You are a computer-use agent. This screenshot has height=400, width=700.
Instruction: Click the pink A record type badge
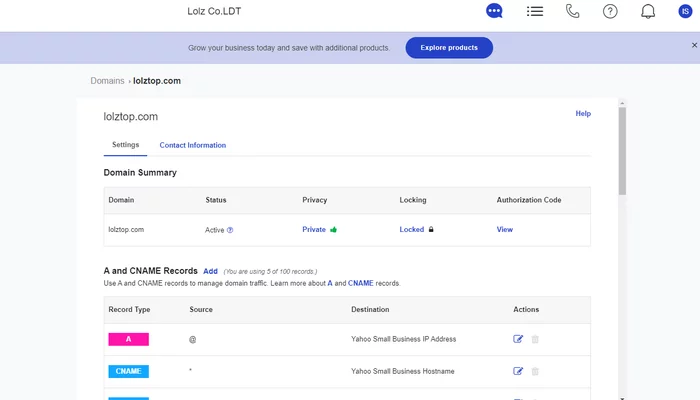129,339
